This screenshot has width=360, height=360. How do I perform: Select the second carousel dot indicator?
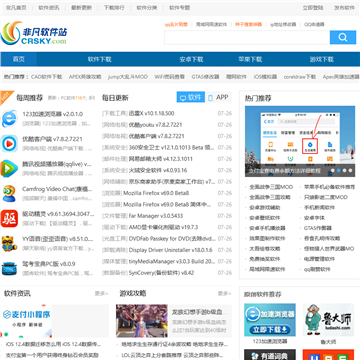click(338, 170)
